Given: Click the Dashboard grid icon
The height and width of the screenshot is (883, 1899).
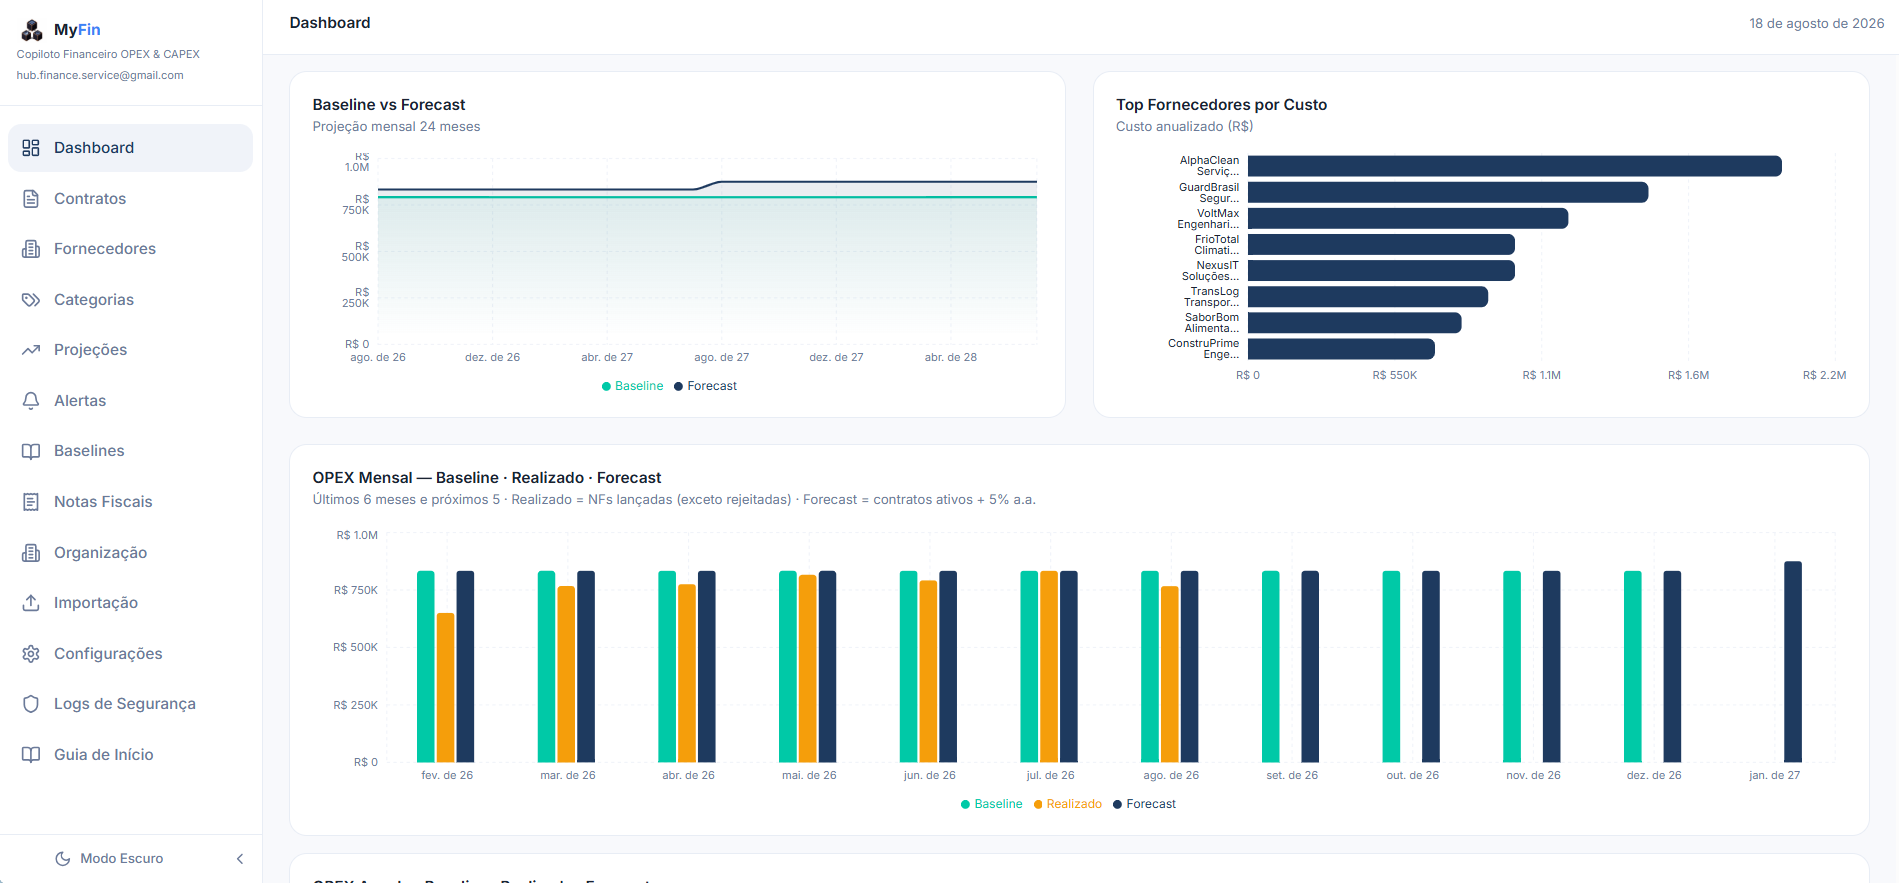Looking at the screenshot, I should coord(31,148).
